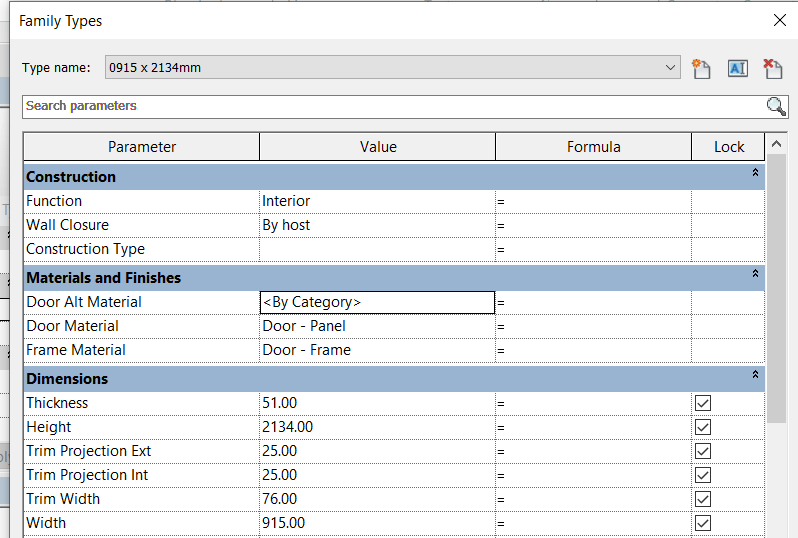Click the Parameter column header
Image resolution: width=798 pixels, height=538 pixels.
coord(141,147)
